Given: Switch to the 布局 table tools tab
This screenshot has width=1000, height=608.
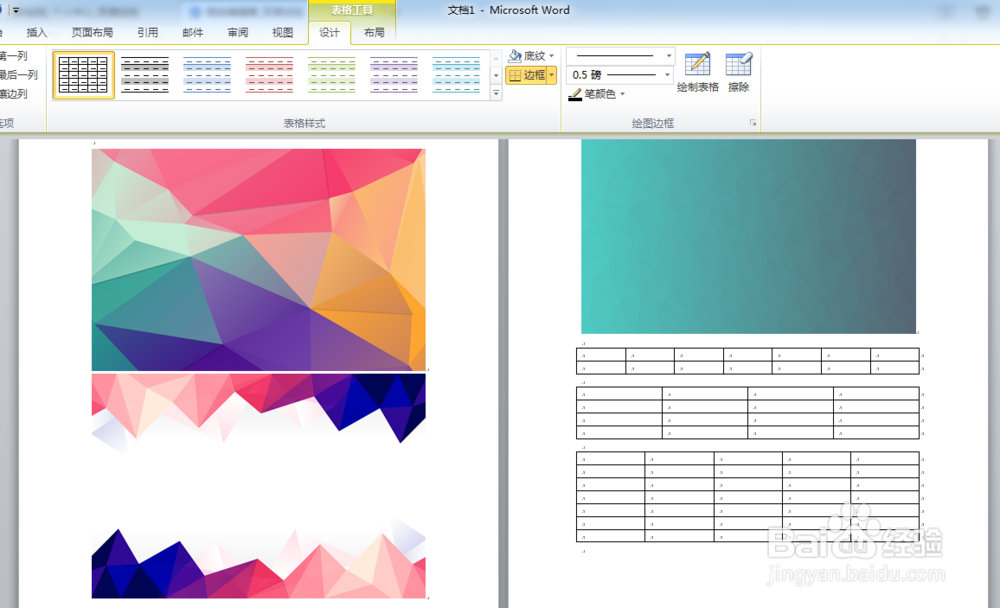Looking at the screenshot, I should click(374, 33).
